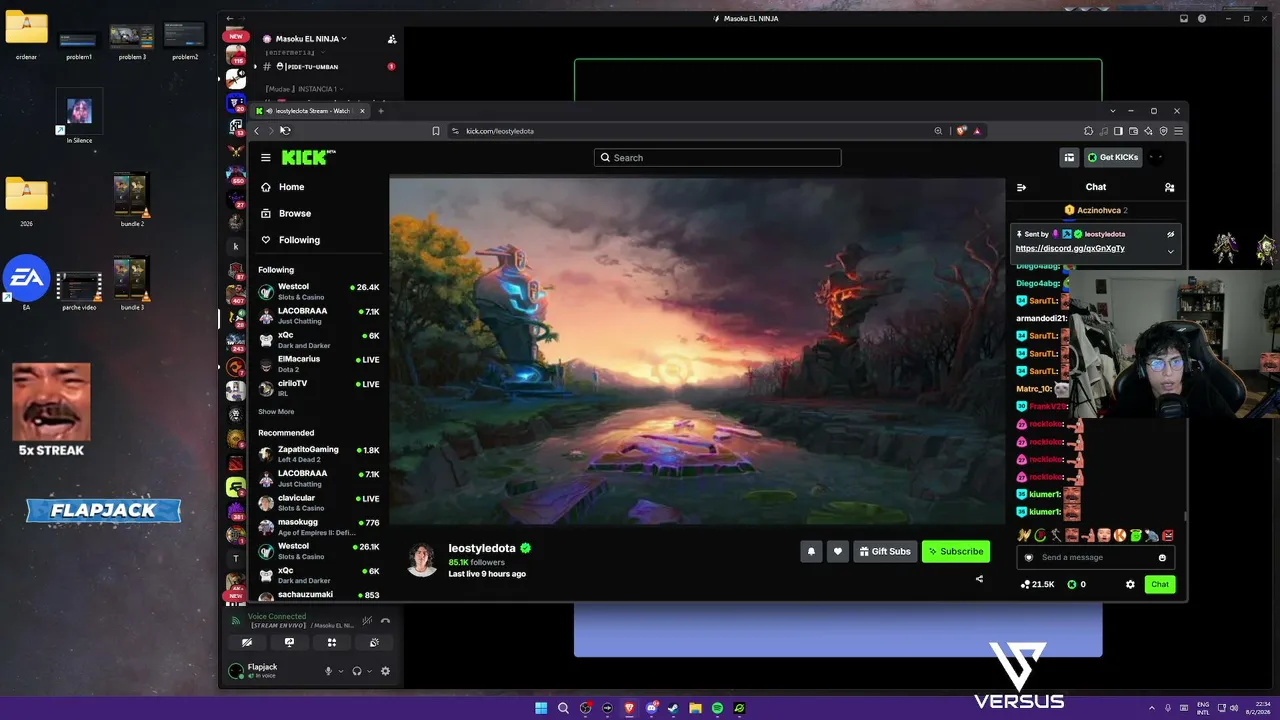
Task: Collapse the chat panel
Action: (x=1021, y=187)
